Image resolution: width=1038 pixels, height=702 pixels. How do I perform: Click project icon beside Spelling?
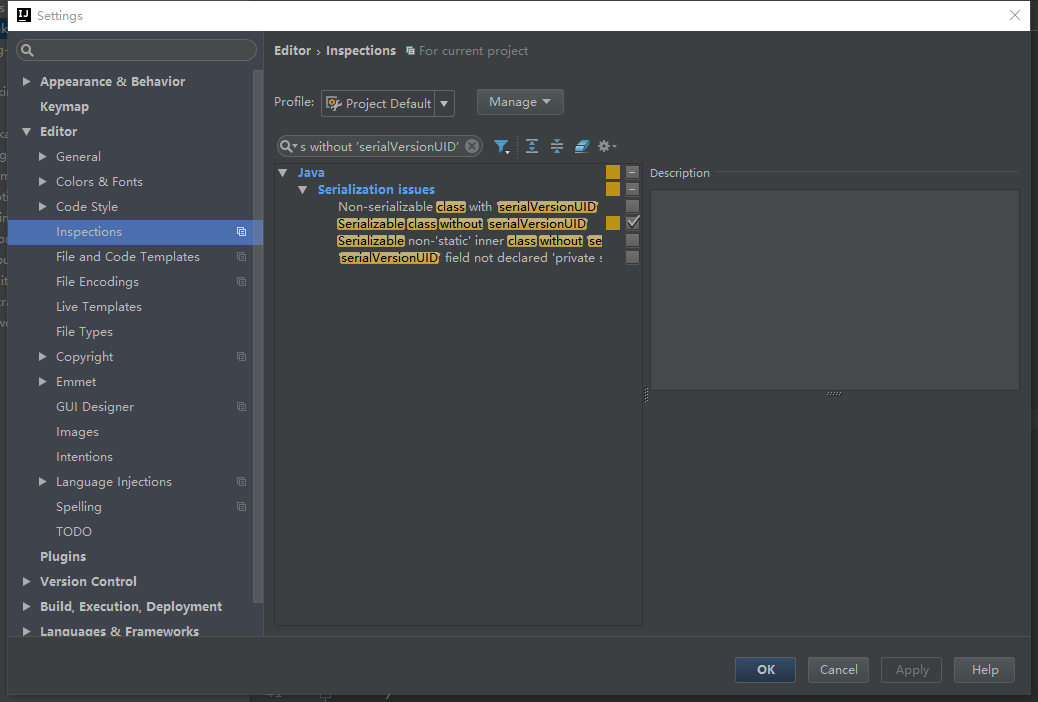tap(242, 507)
